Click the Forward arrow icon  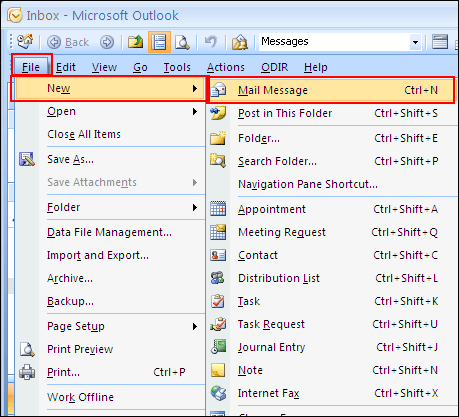pos(107,42)
